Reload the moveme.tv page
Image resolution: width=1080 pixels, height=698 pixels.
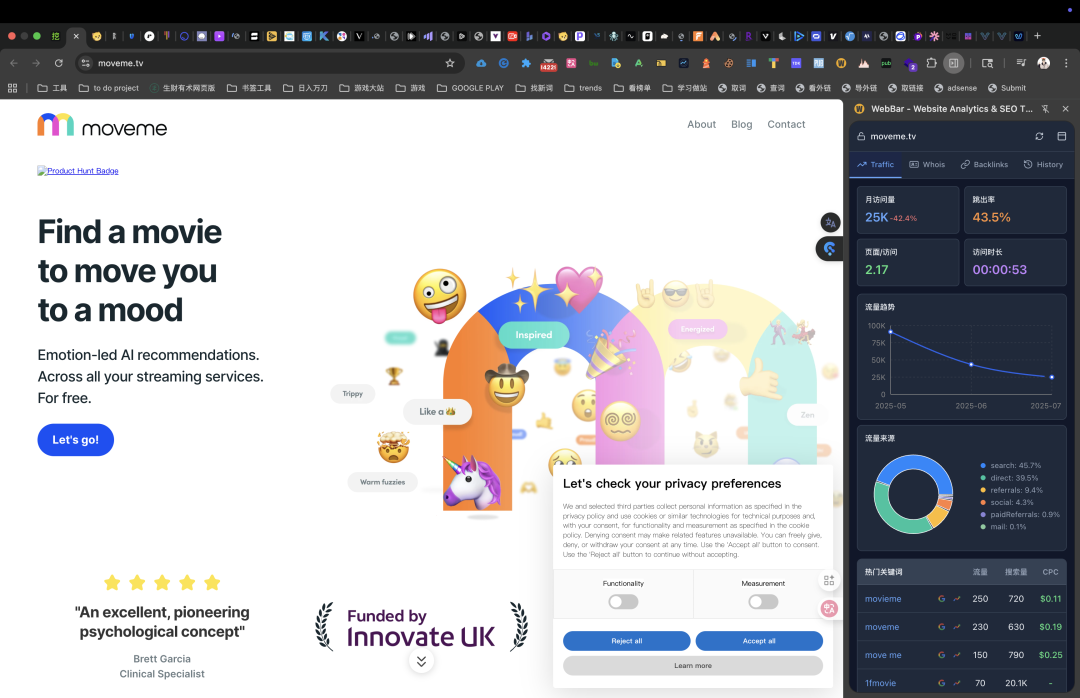[x=59, y=63]
